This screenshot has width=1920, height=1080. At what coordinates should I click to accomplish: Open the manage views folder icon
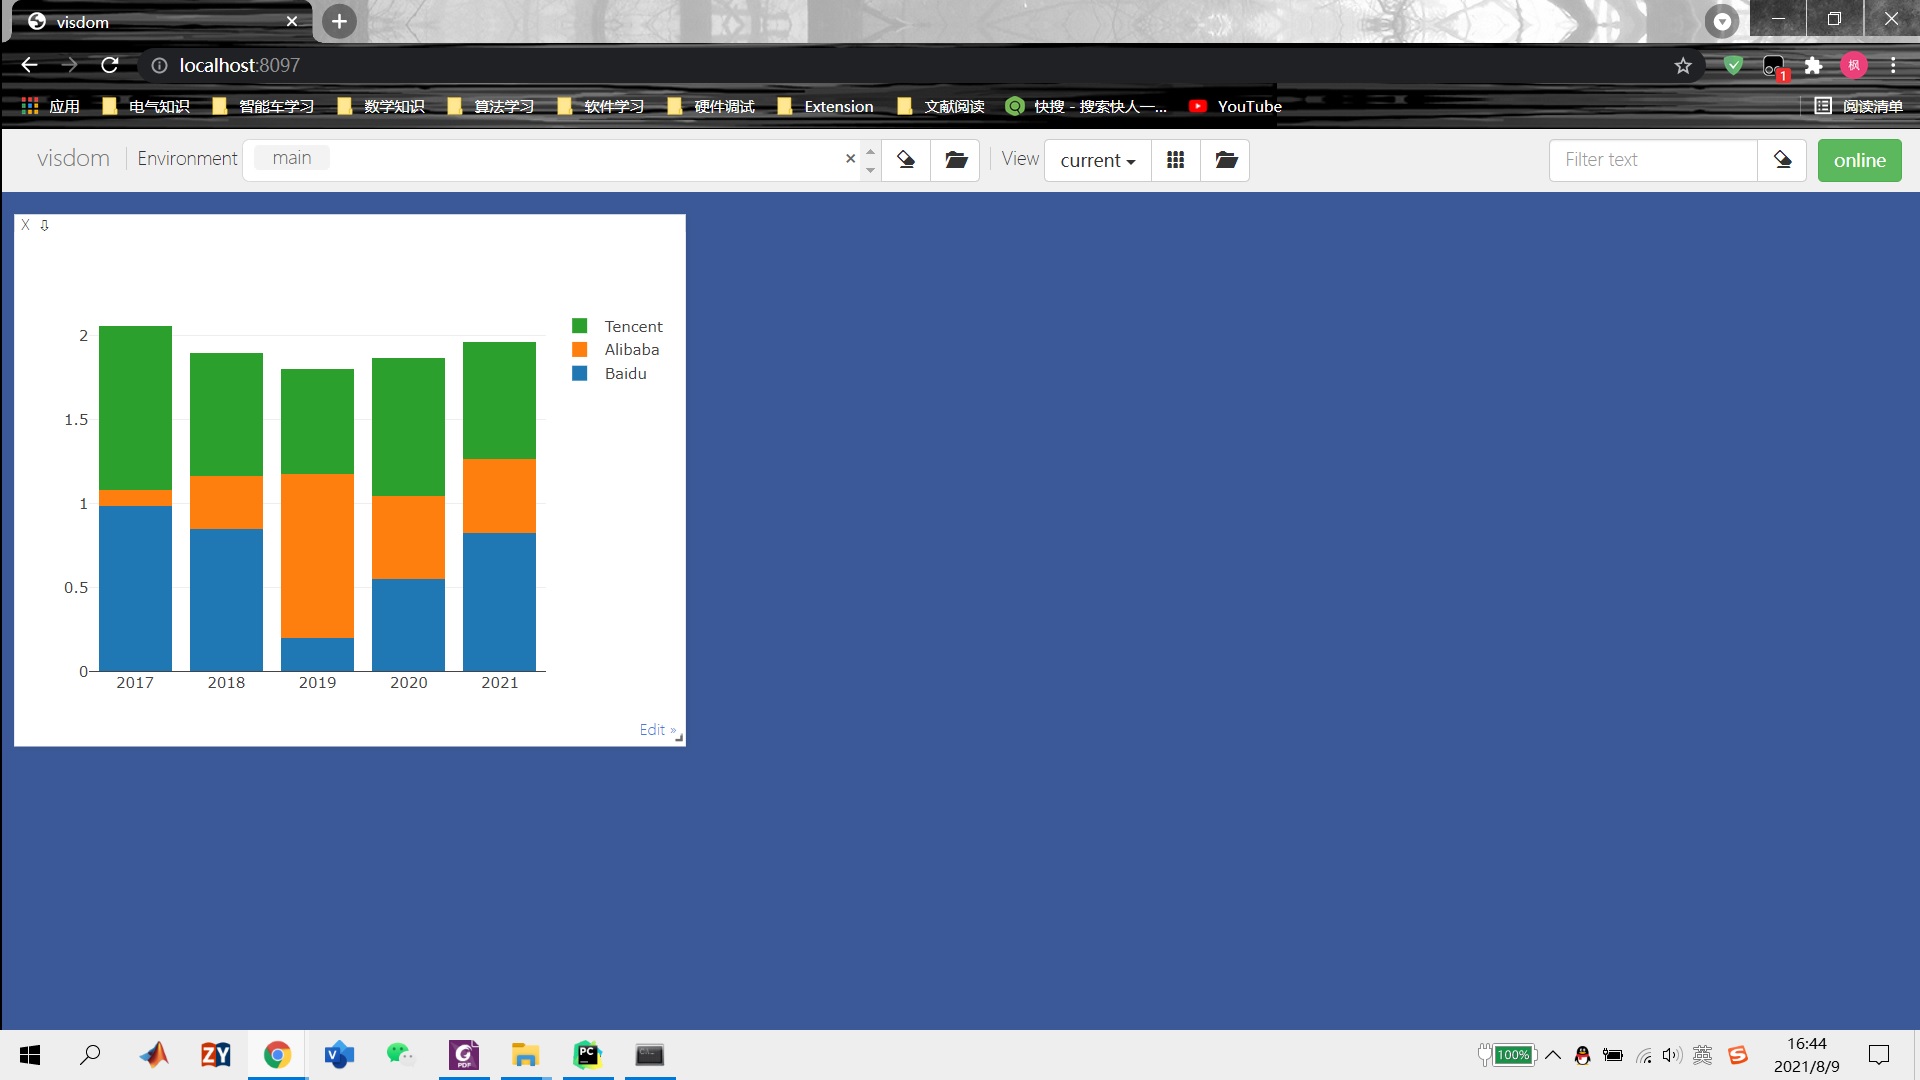pos(1226,160)
